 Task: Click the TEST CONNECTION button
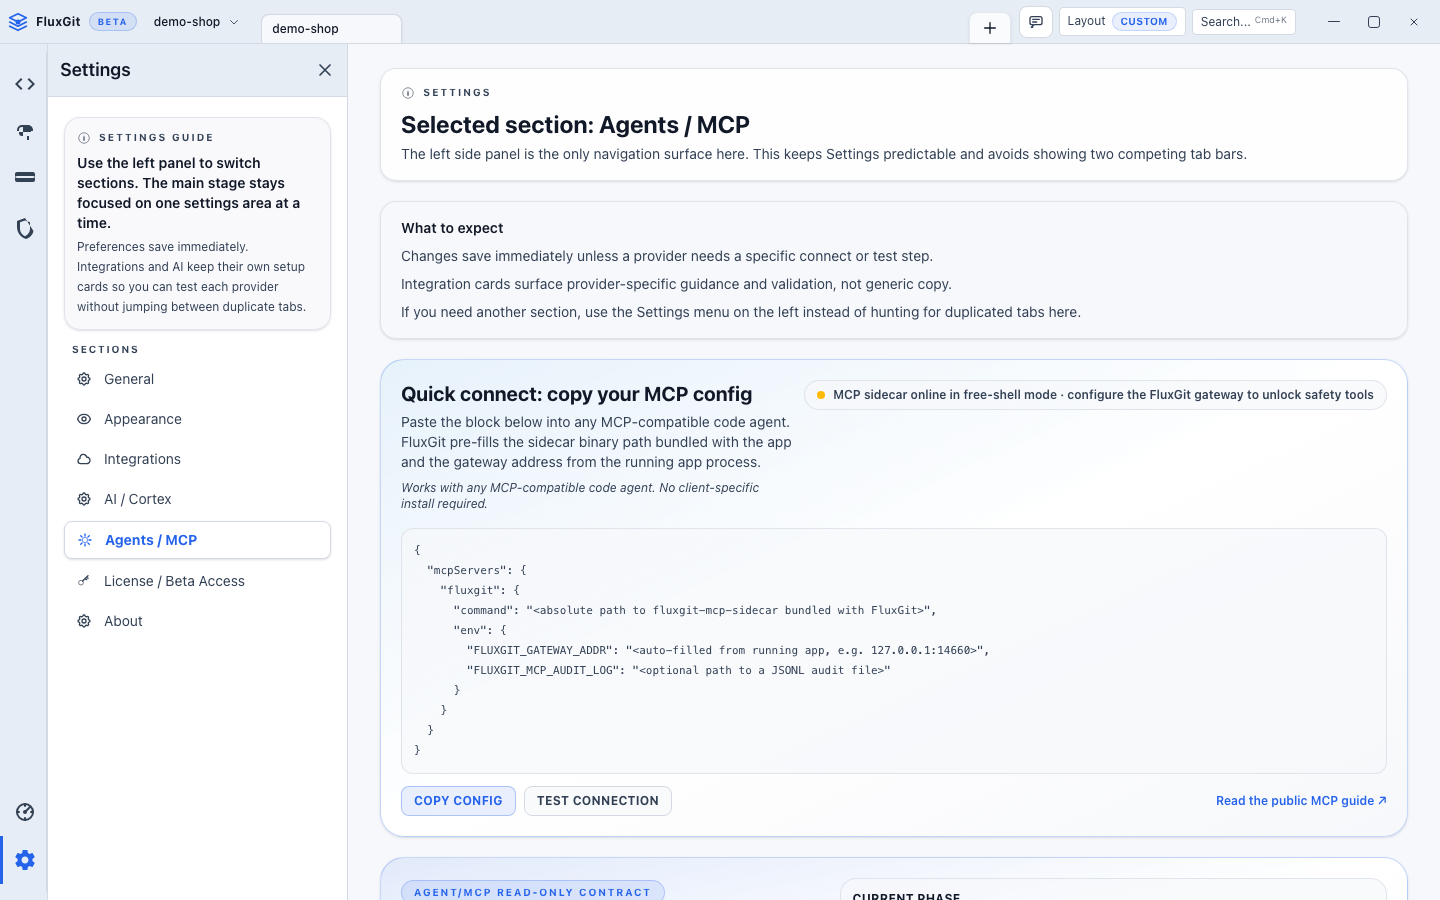tap(598, 801)
